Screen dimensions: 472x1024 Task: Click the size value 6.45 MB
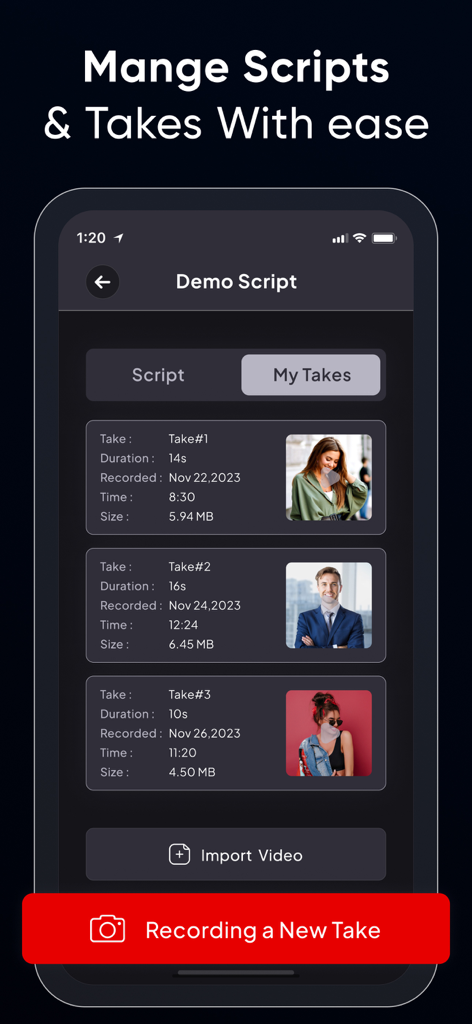click(x=191, y=645)
